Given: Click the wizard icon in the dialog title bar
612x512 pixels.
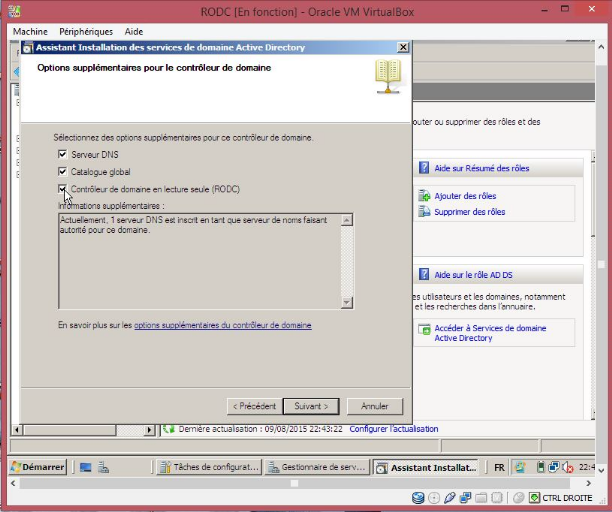Looking at the screenshot, I should [27, 48].
